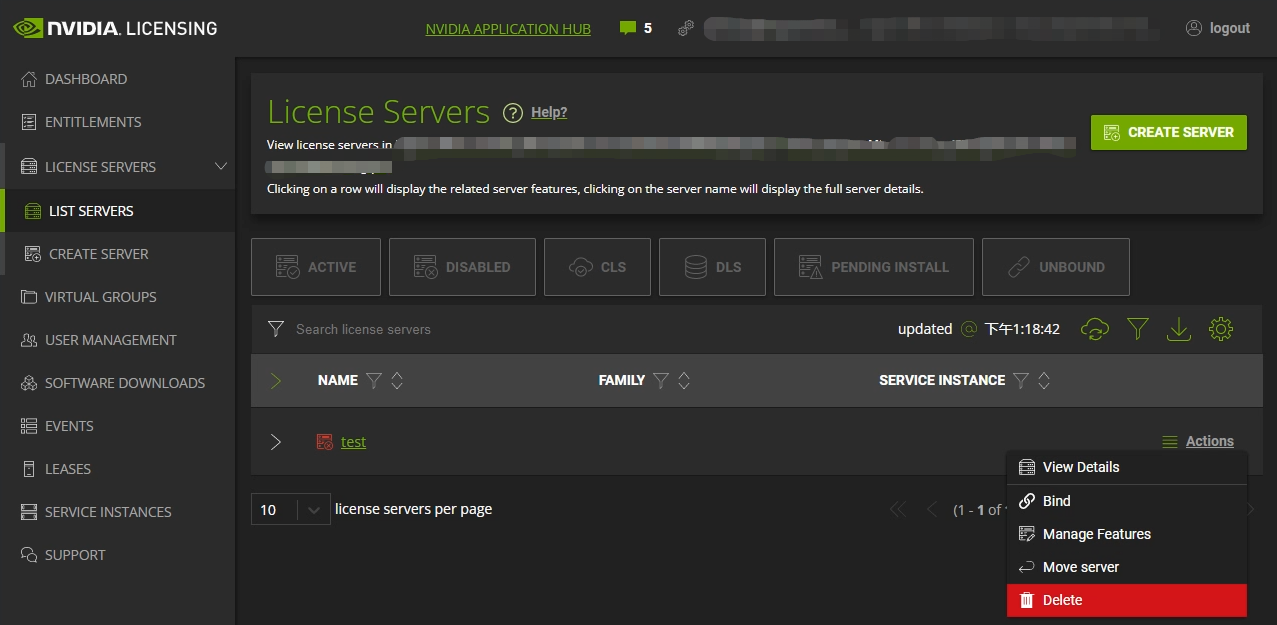
Task: Click the green filter funnel toolbar icon
Action: tap(1137, 329)
